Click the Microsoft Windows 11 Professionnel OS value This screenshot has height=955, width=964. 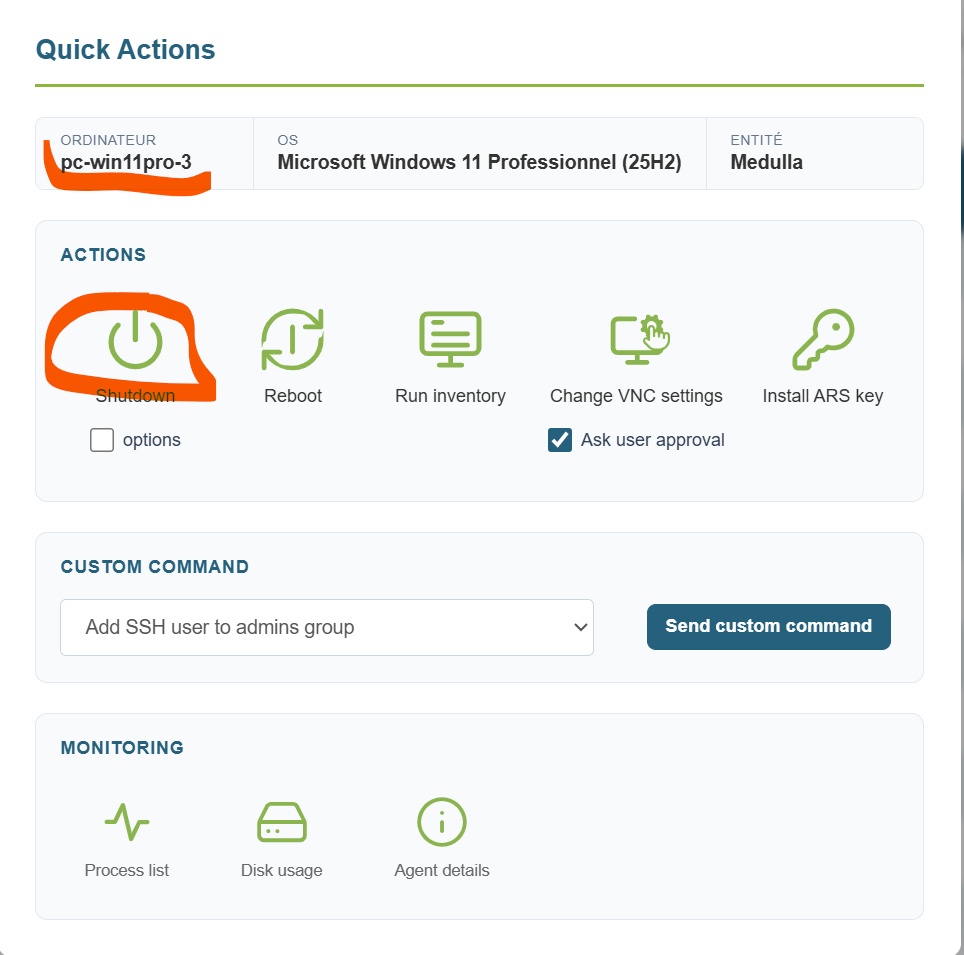click(x=479, y=162)
